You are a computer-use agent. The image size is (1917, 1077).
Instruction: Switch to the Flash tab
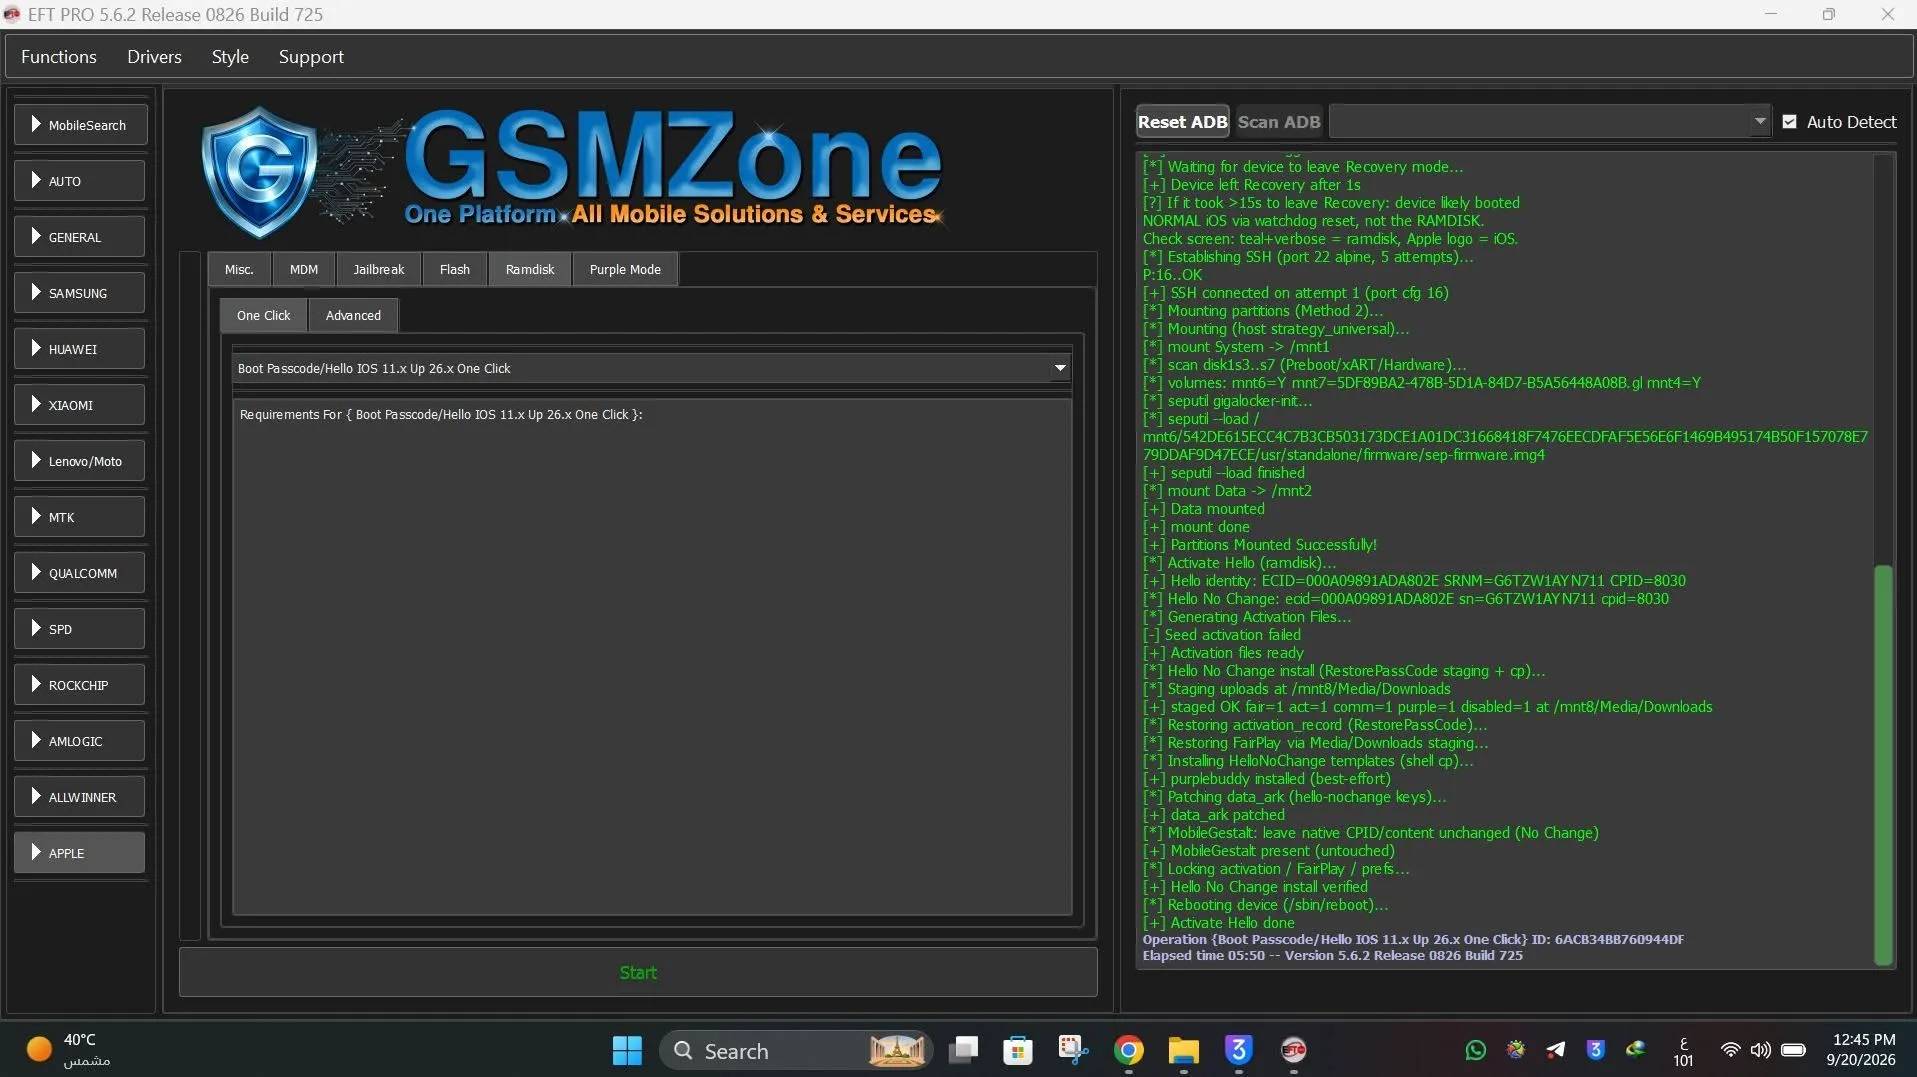[455, 269]
